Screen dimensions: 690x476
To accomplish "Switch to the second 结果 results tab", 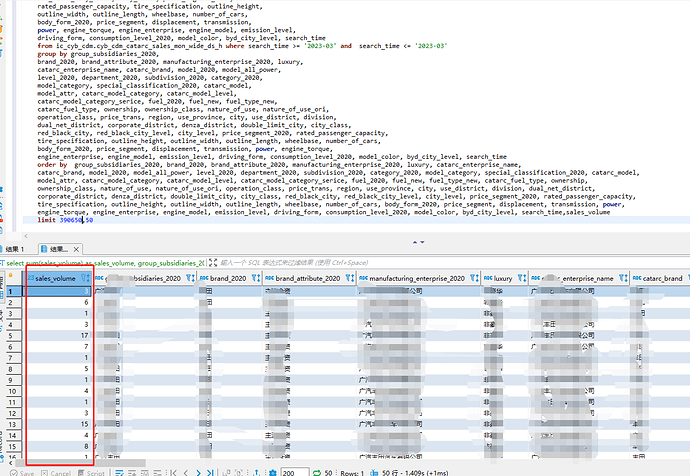I will [55, 249].
